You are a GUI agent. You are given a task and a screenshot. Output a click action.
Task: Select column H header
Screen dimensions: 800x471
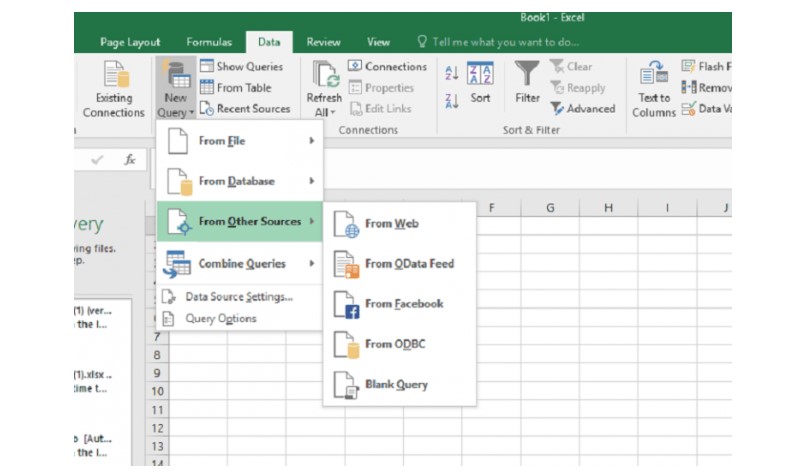pyautogui.click(x=608, y=208)
